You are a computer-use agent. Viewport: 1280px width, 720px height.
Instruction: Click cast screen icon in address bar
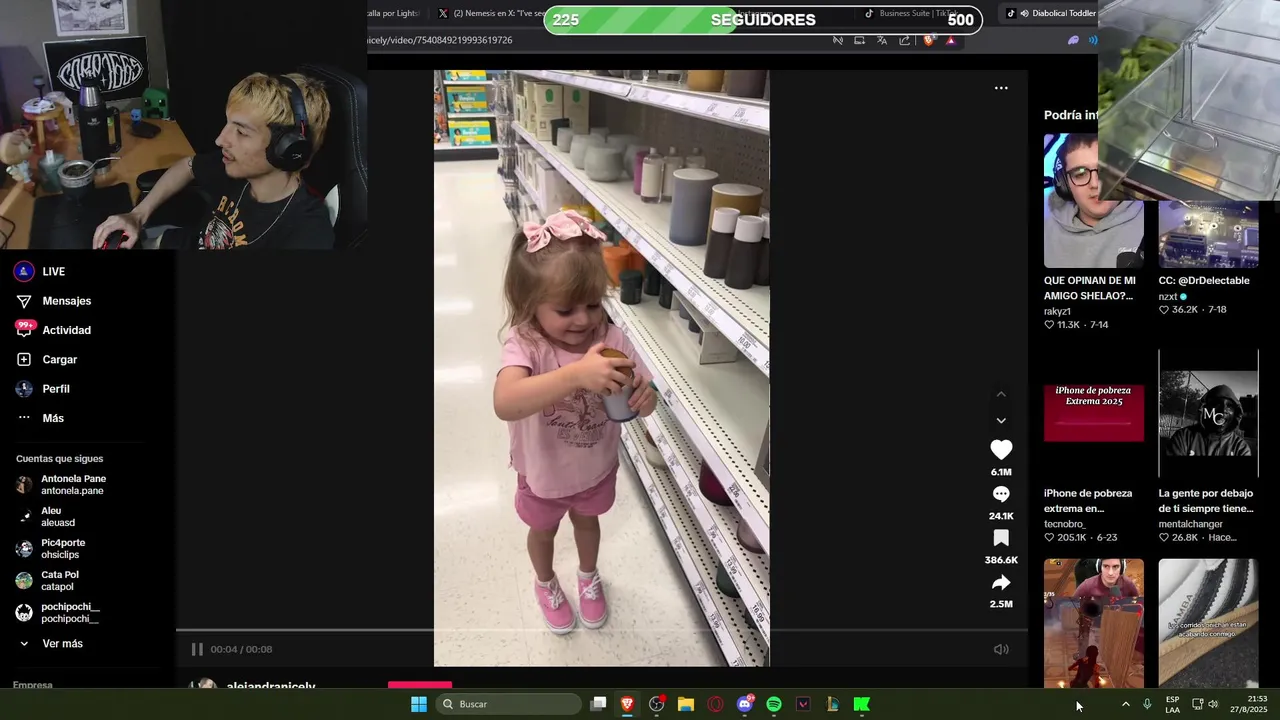click(x=859, y=40)
